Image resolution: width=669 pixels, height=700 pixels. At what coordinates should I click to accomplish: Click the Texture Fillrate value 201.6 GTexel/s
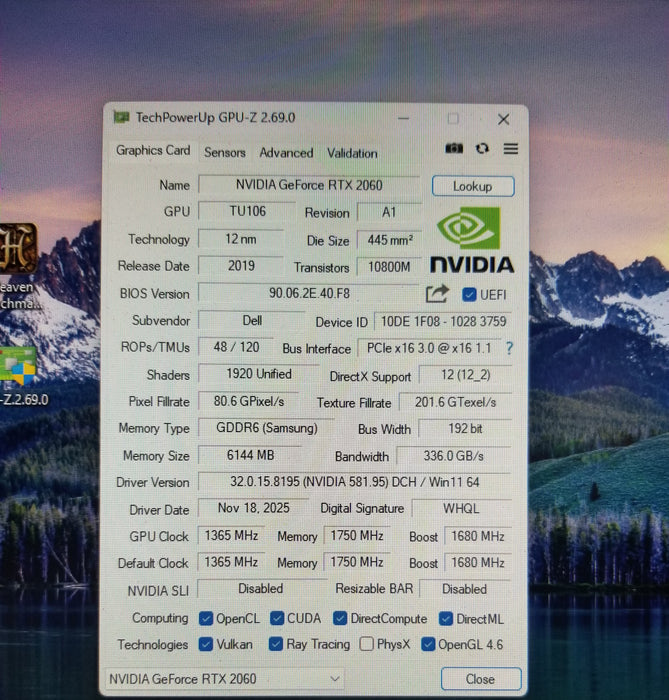click(x=455, y=402)
